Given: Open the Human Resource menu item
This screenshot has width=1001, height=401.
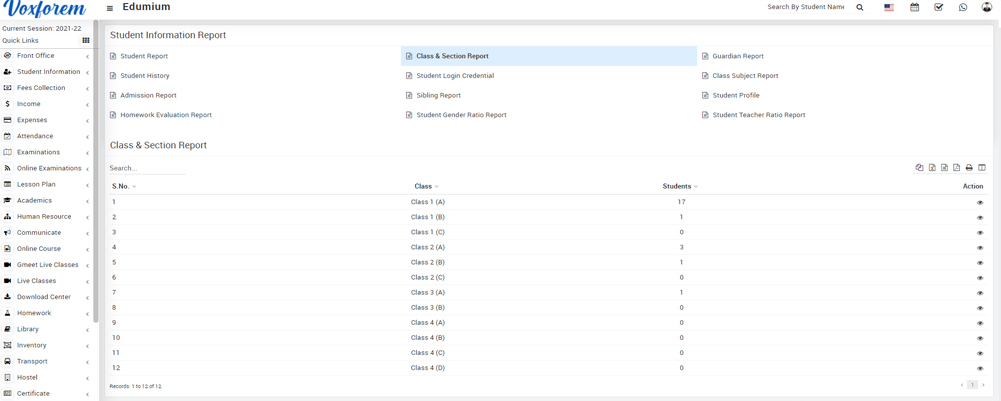Looking at the screenshot, I should tap(44, 216).
